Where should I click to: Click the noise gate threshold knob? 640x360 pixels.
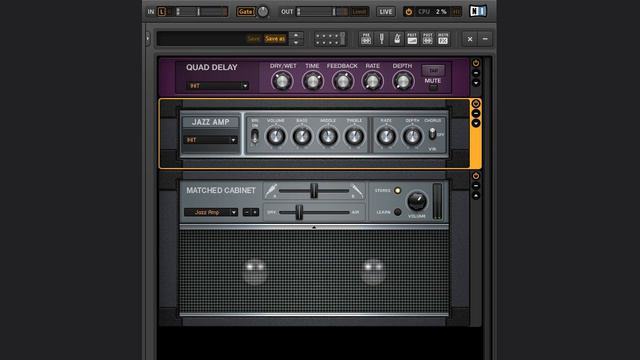pyautogui.click(x=263, y=12)
